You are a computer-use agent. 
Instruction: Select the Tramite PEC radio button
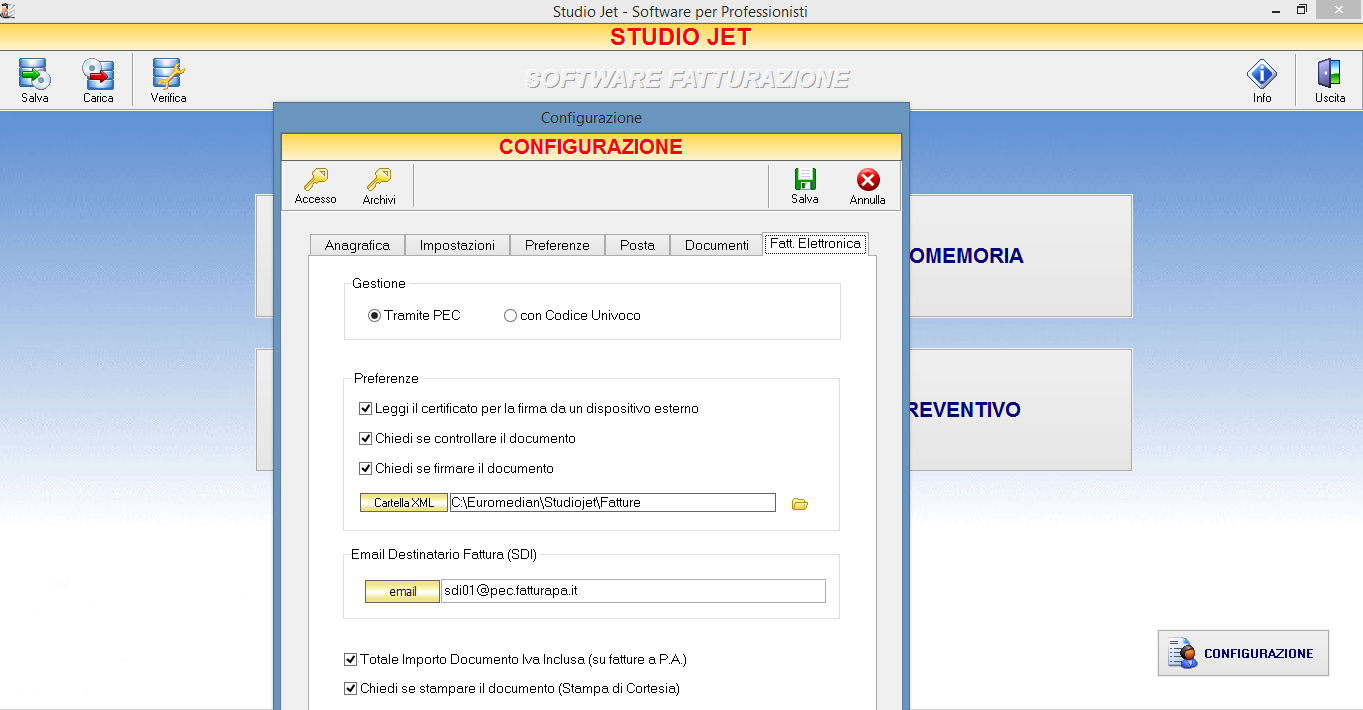point(375,315)
